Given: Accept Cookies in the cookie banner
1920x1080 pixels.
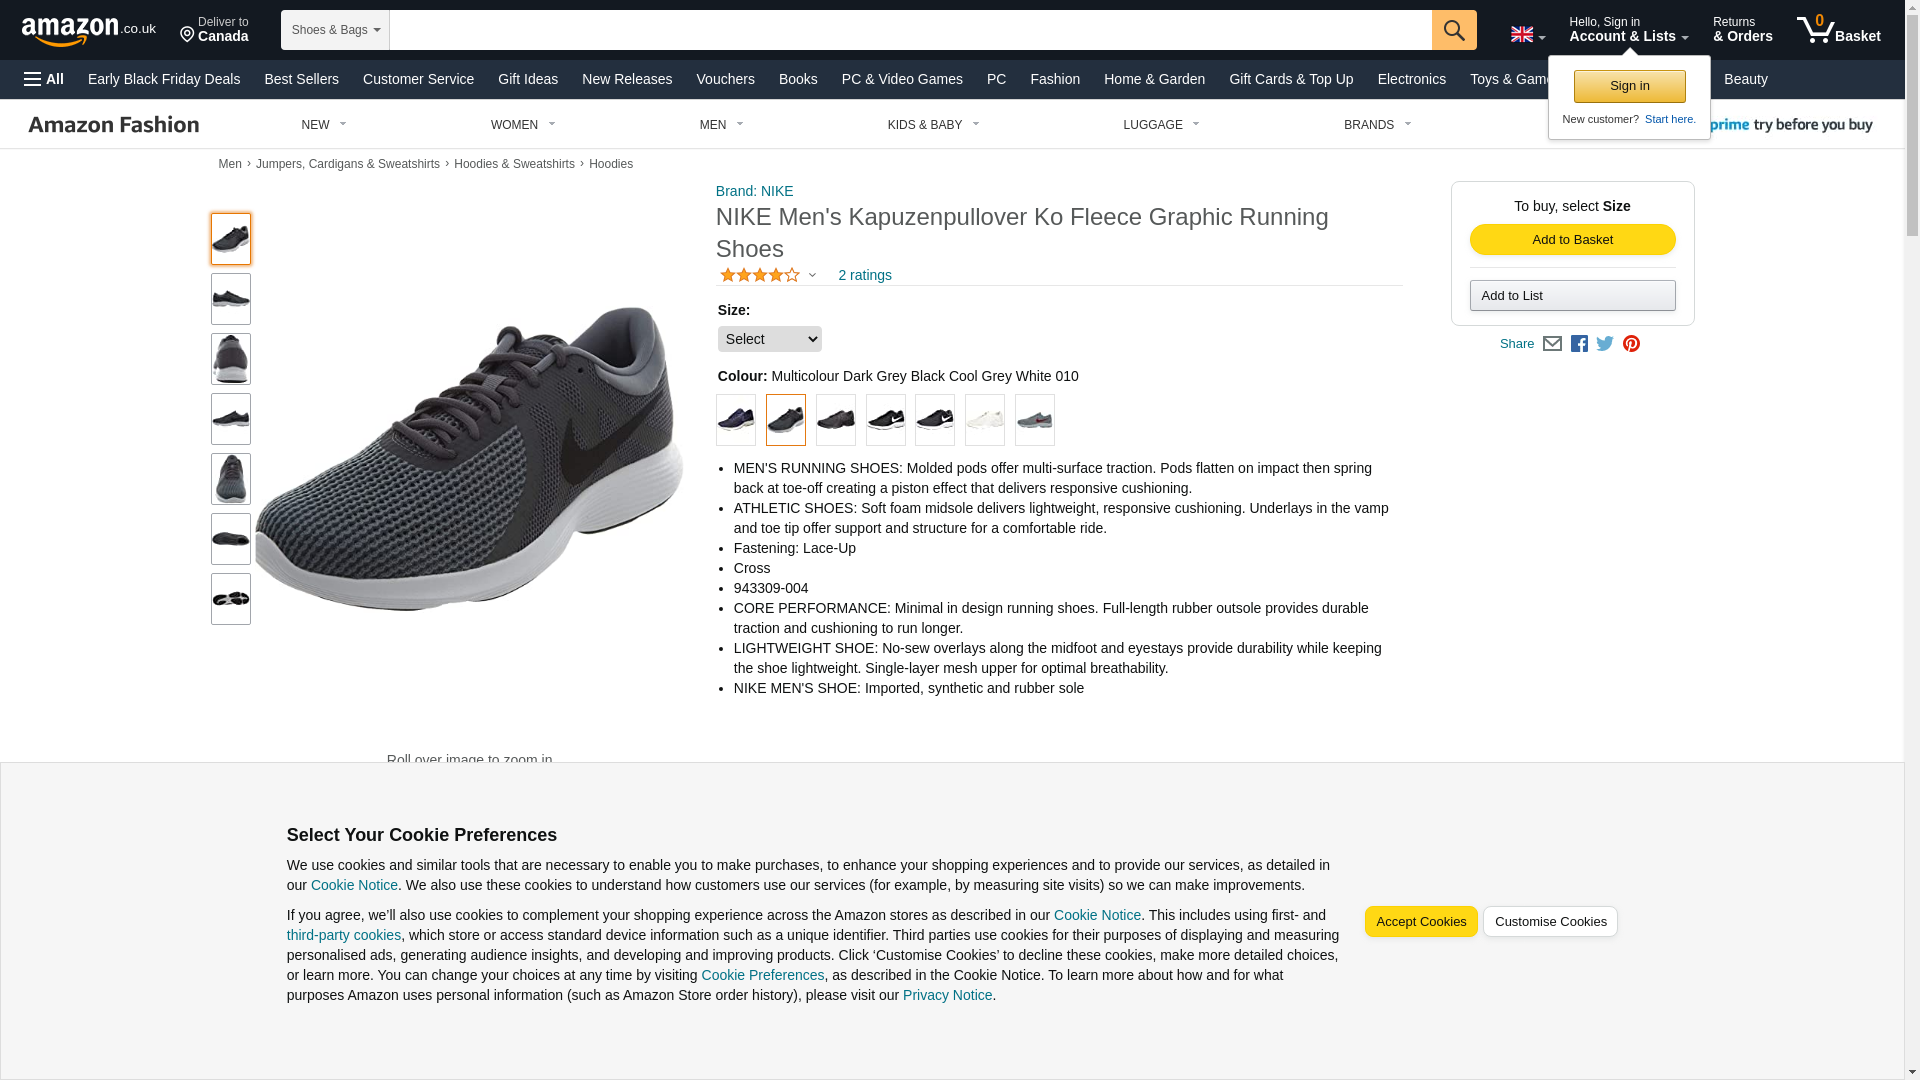Looking at the screenshot, I should click(1420, 922).
